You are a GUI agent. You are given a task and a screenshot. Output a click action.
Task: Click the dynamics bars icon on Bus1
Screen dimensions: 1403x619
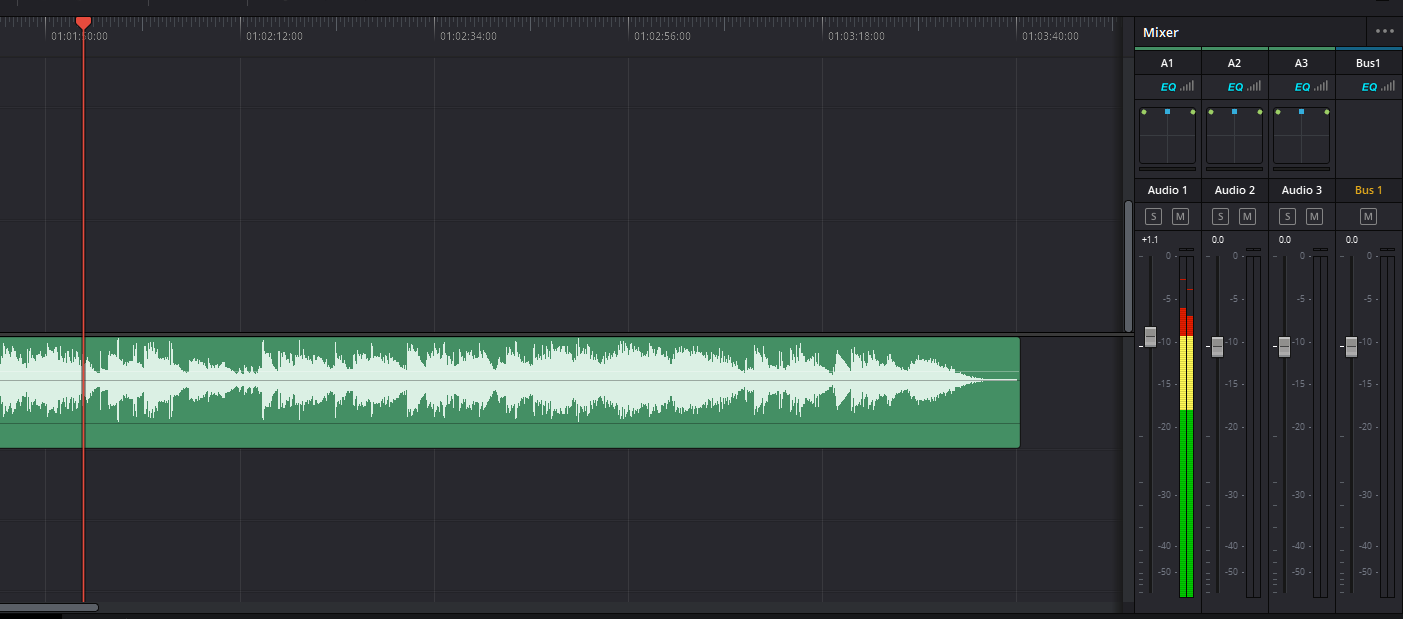tap(1388, 87)
